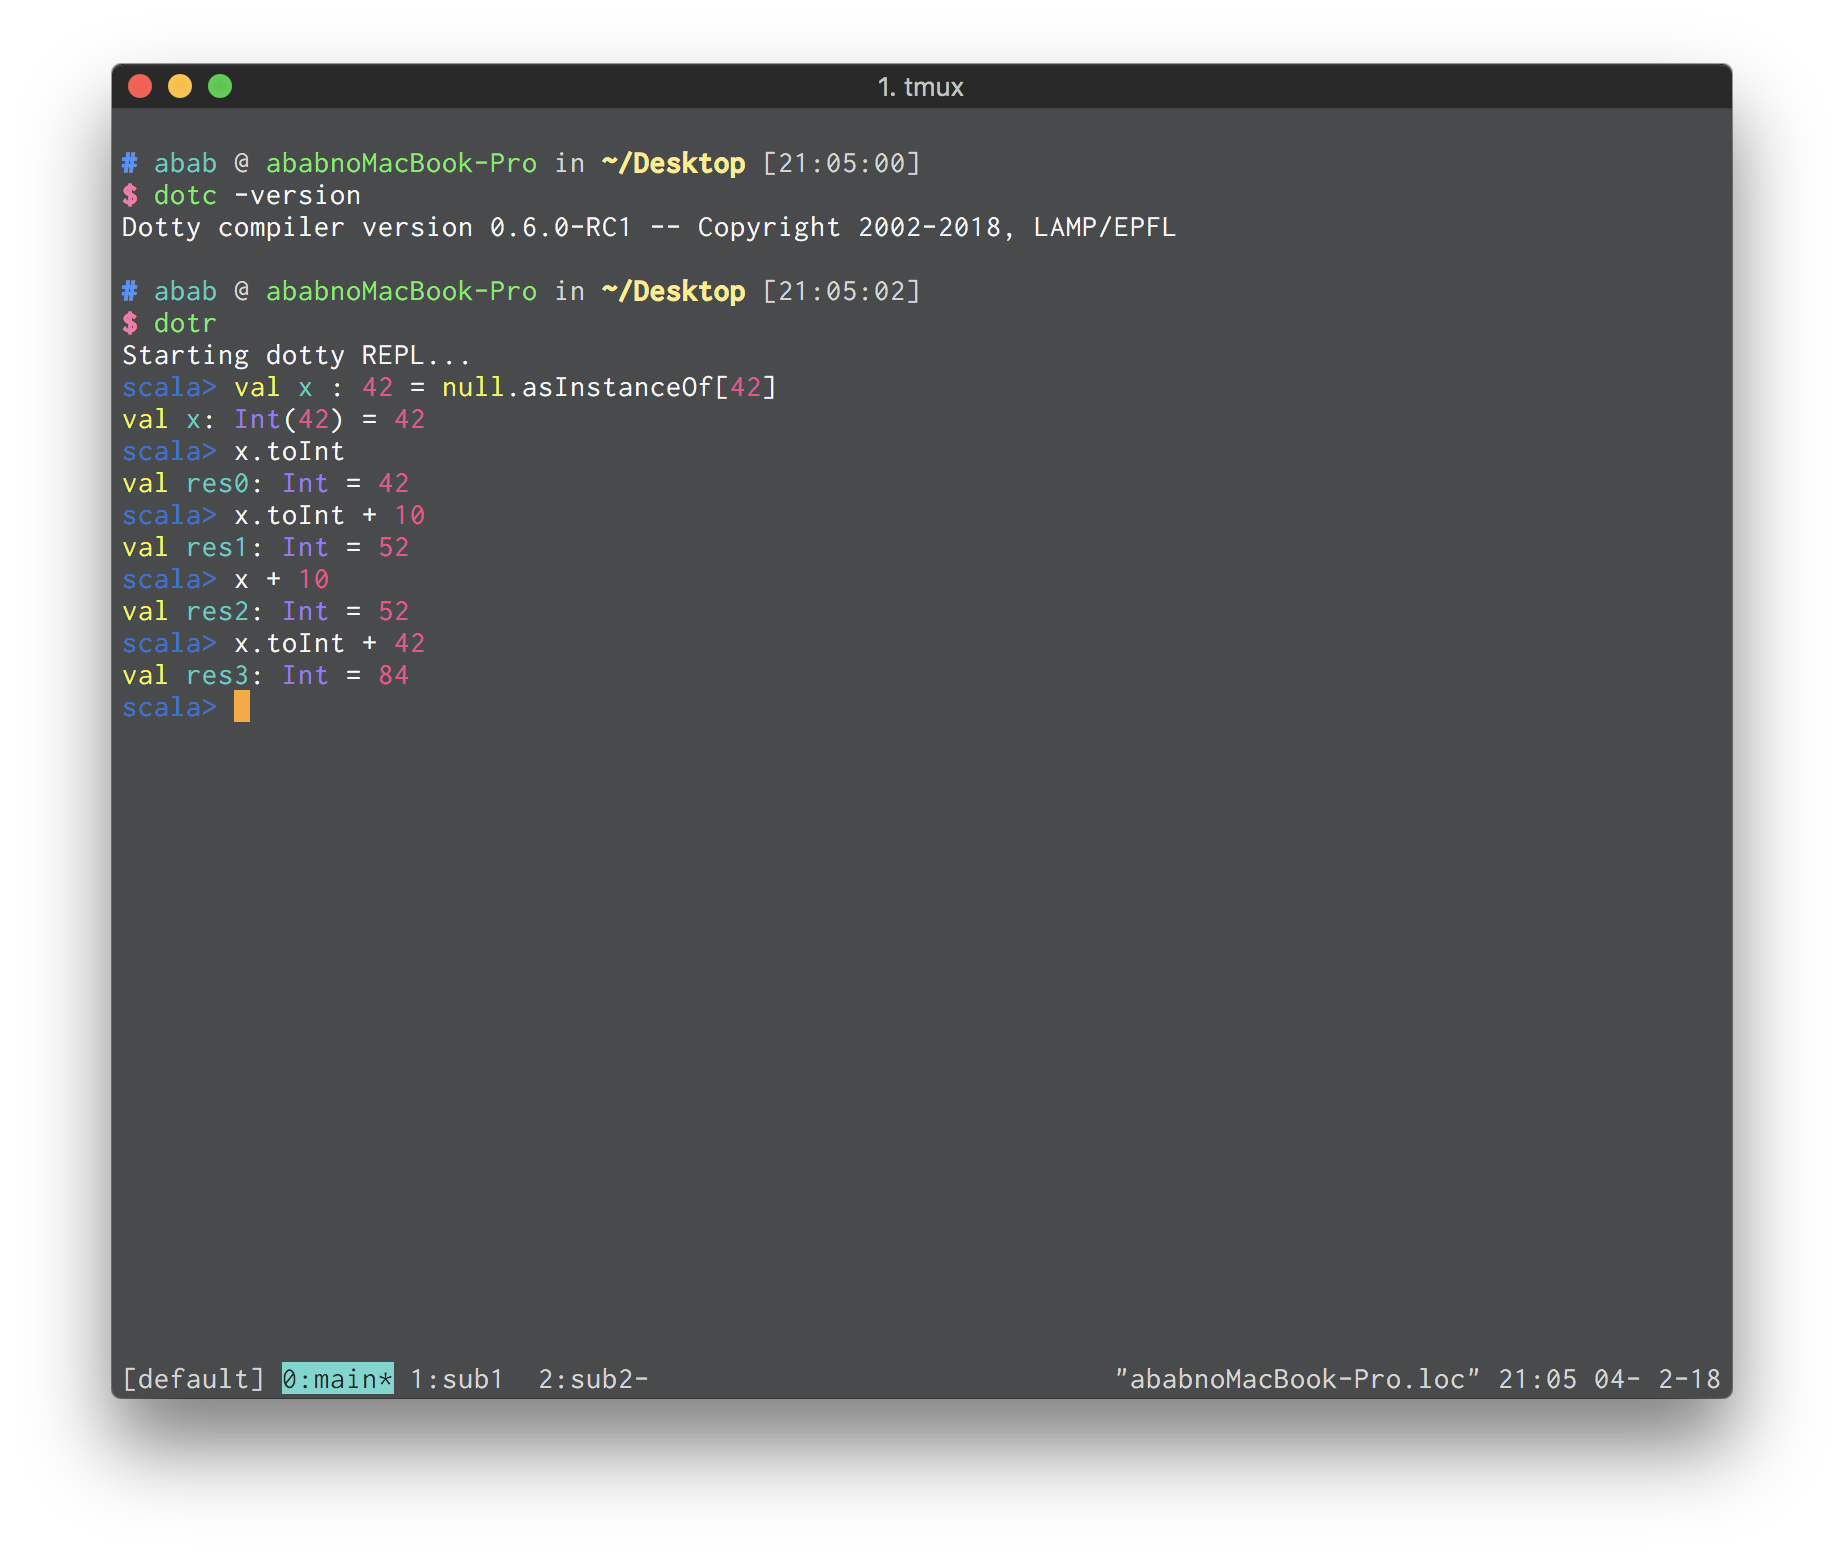Click the 'val res0: Int = 42' line
The width and height of the screenshot is (1844, 1558).
(265, 483)
